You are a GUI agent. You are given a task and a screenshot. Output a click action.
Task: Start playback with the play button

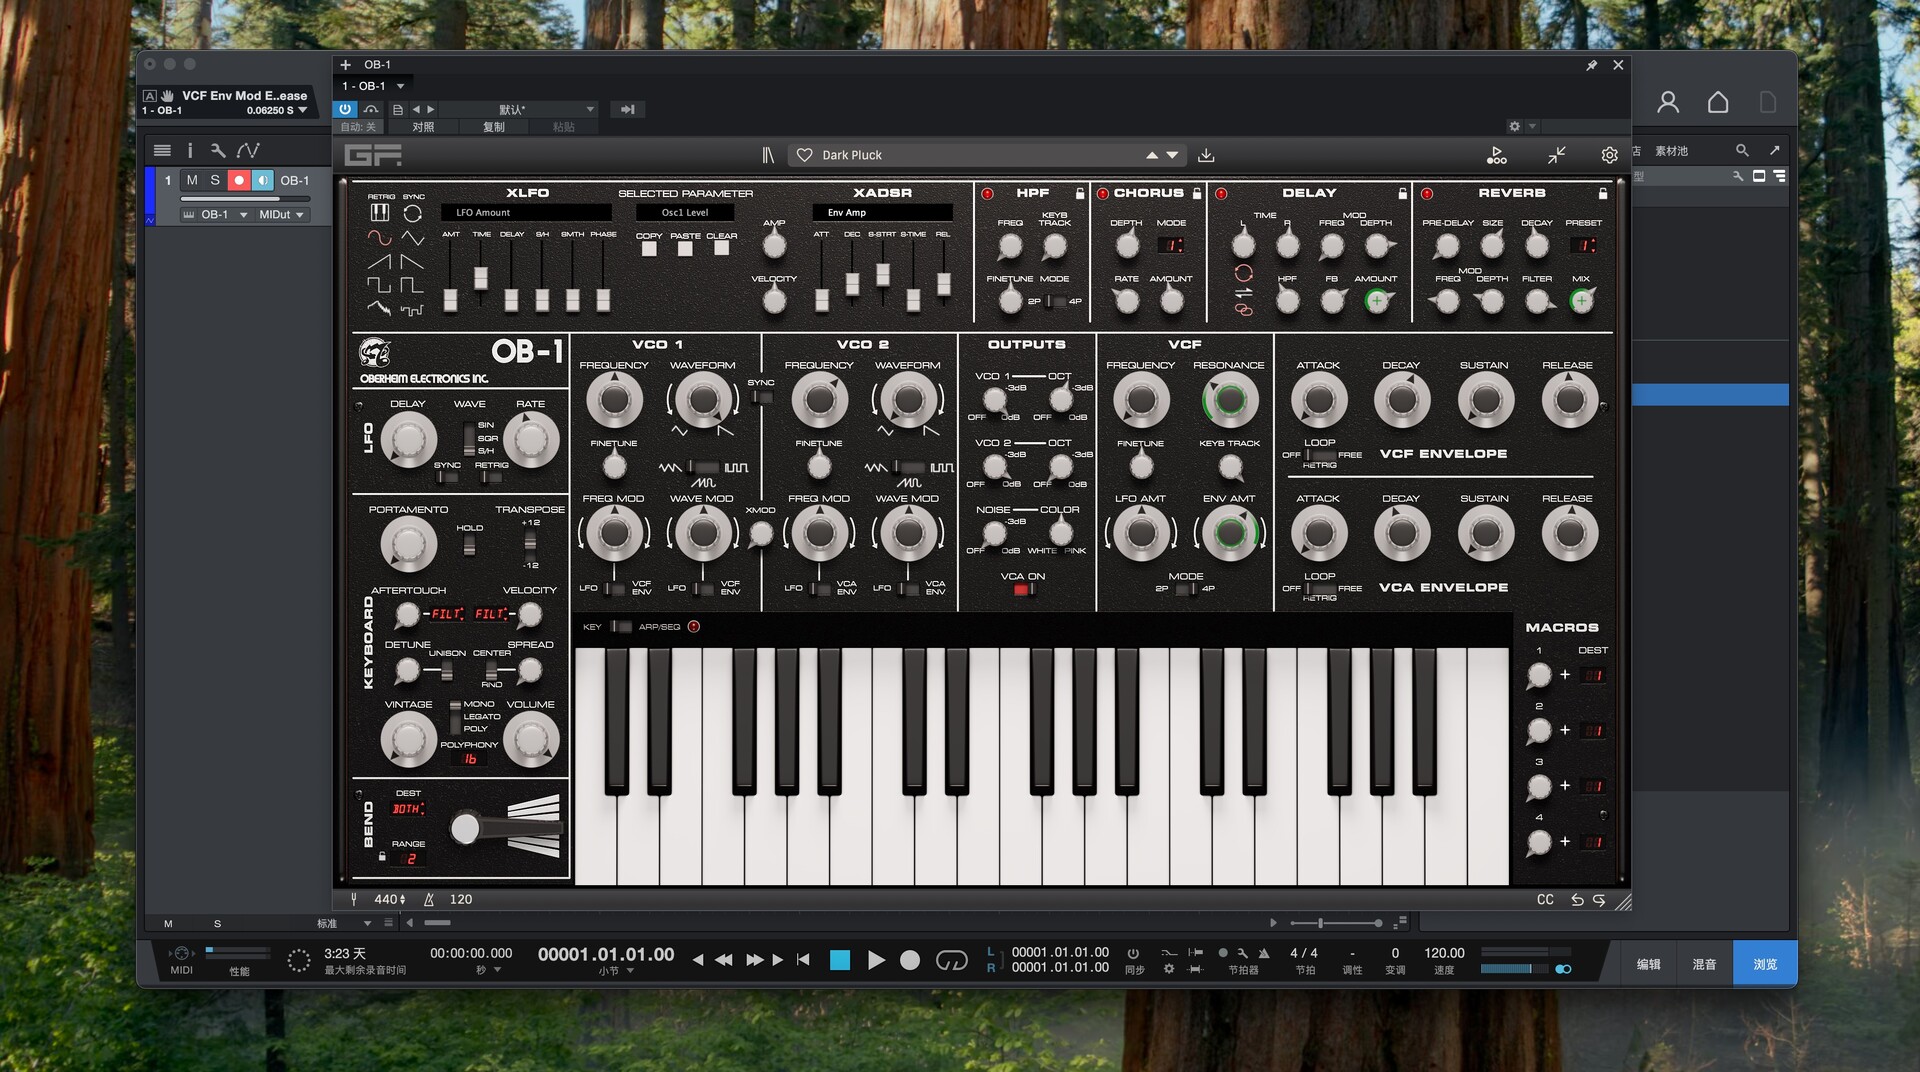tap(876, 960)
